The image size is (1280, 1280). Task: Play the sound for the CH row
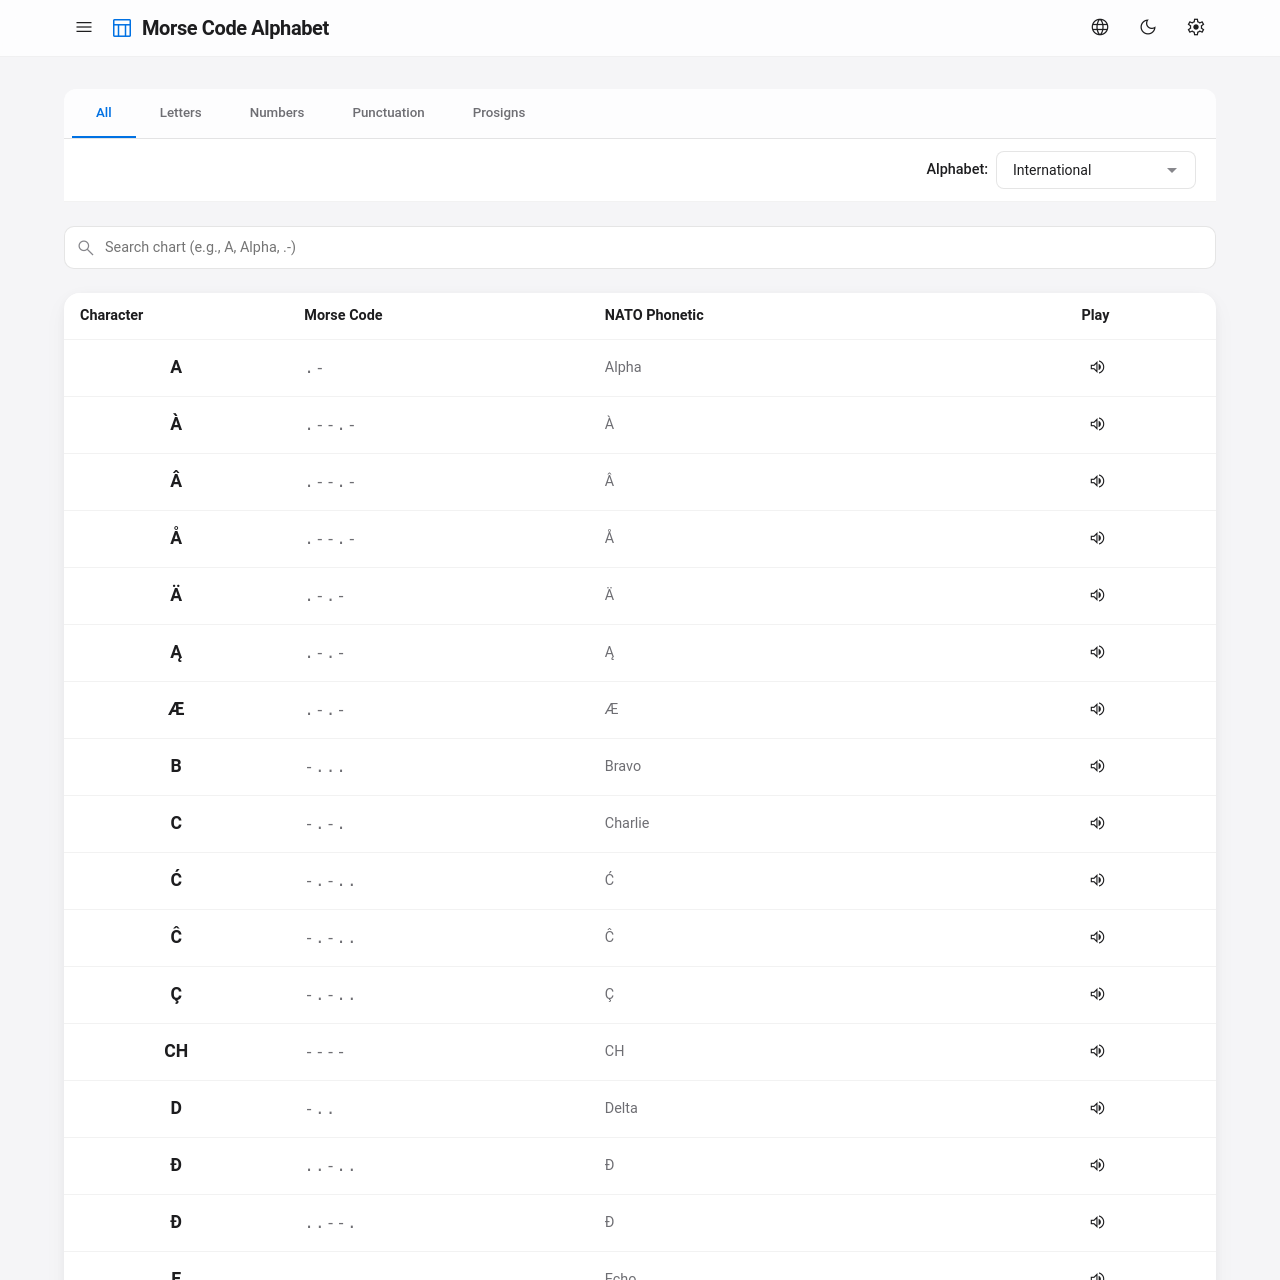pyautogui.click(x=1097, y=1051)
